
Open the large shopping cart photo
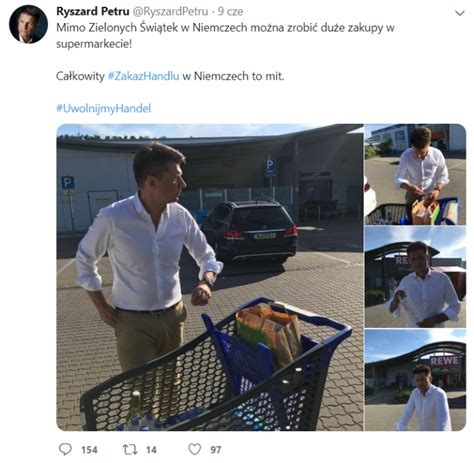point(210,277)
